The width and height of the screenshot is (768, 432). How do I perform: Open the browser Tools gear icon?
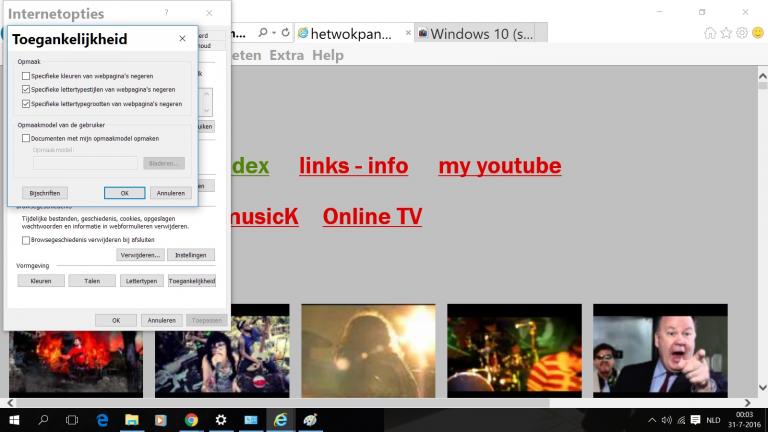pos(741,33)
